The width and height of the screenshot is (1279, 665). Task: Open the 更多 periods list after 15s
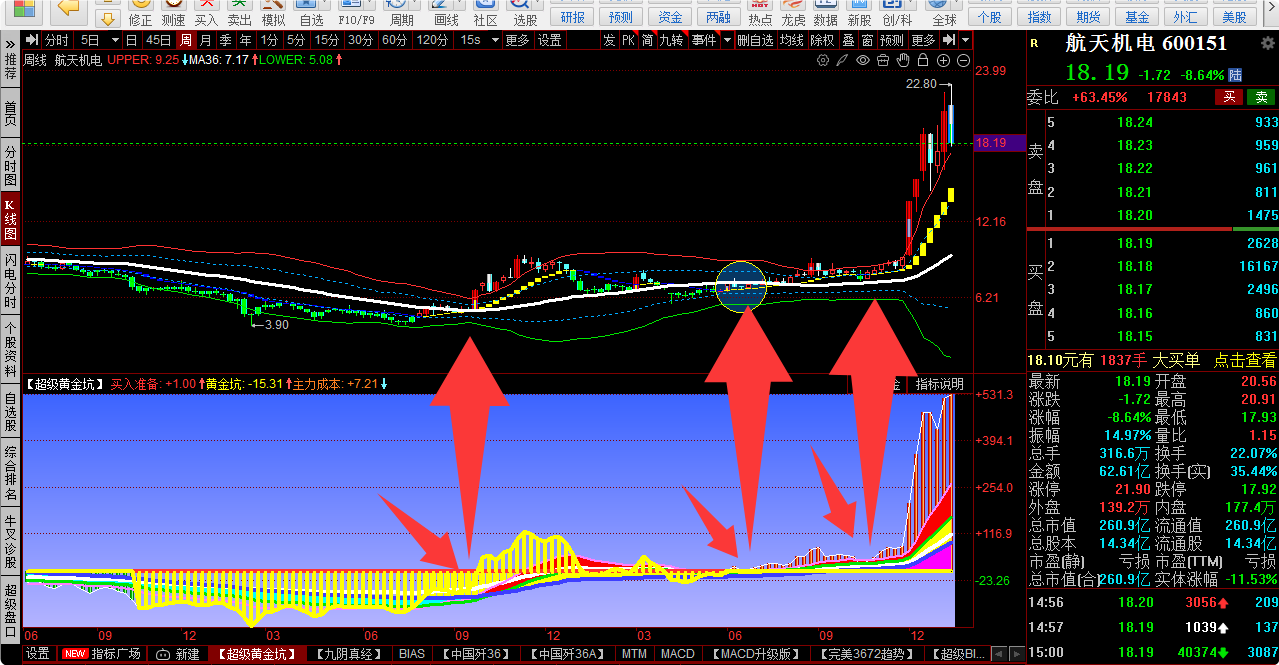point(517,40)
